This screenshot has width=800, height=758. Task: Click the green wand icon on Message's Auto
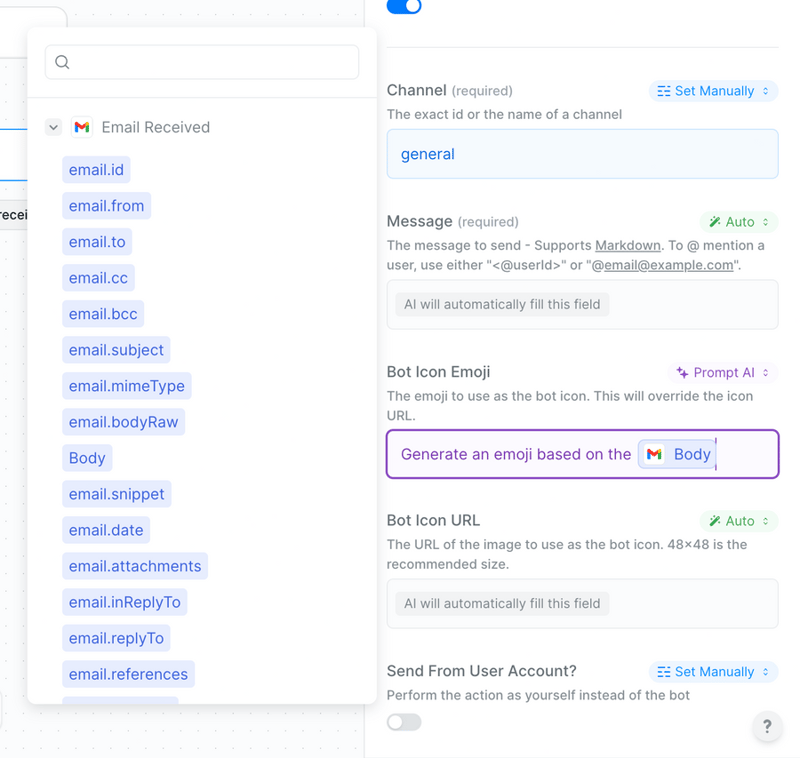pos(717,221)
